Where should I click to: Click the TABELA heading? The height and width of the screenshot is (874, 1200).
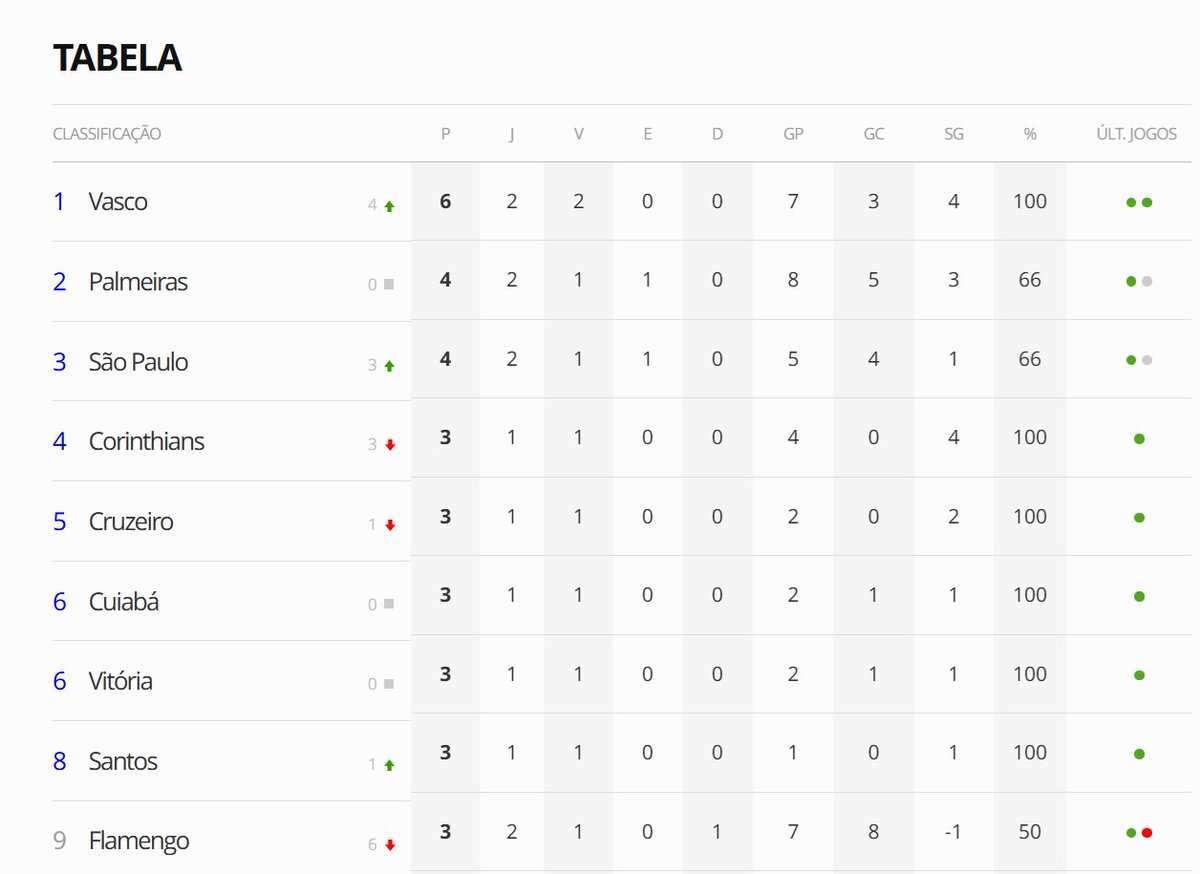click(117, 58)
